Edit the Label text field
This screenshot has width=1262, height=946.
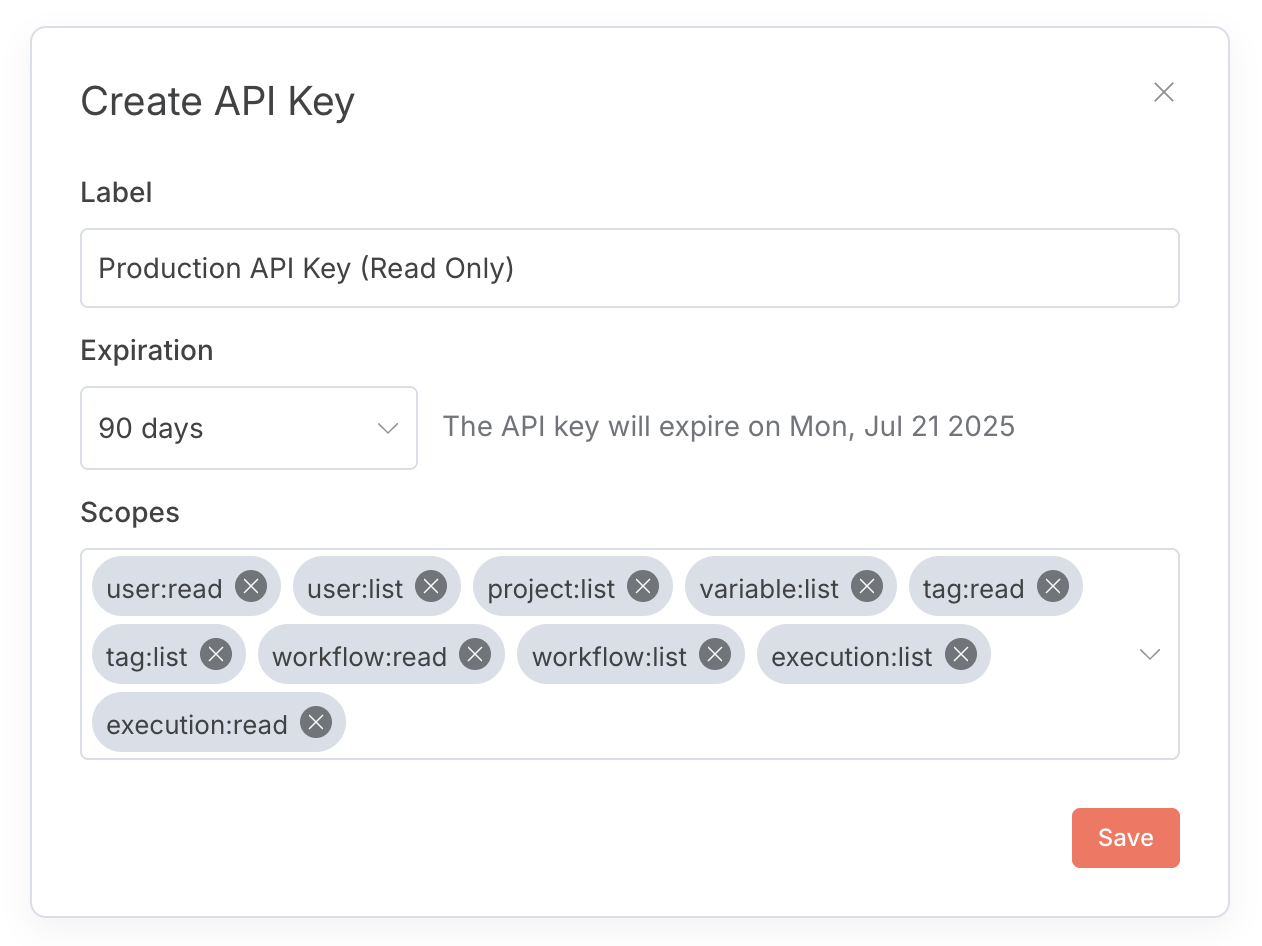coord(629,267)
